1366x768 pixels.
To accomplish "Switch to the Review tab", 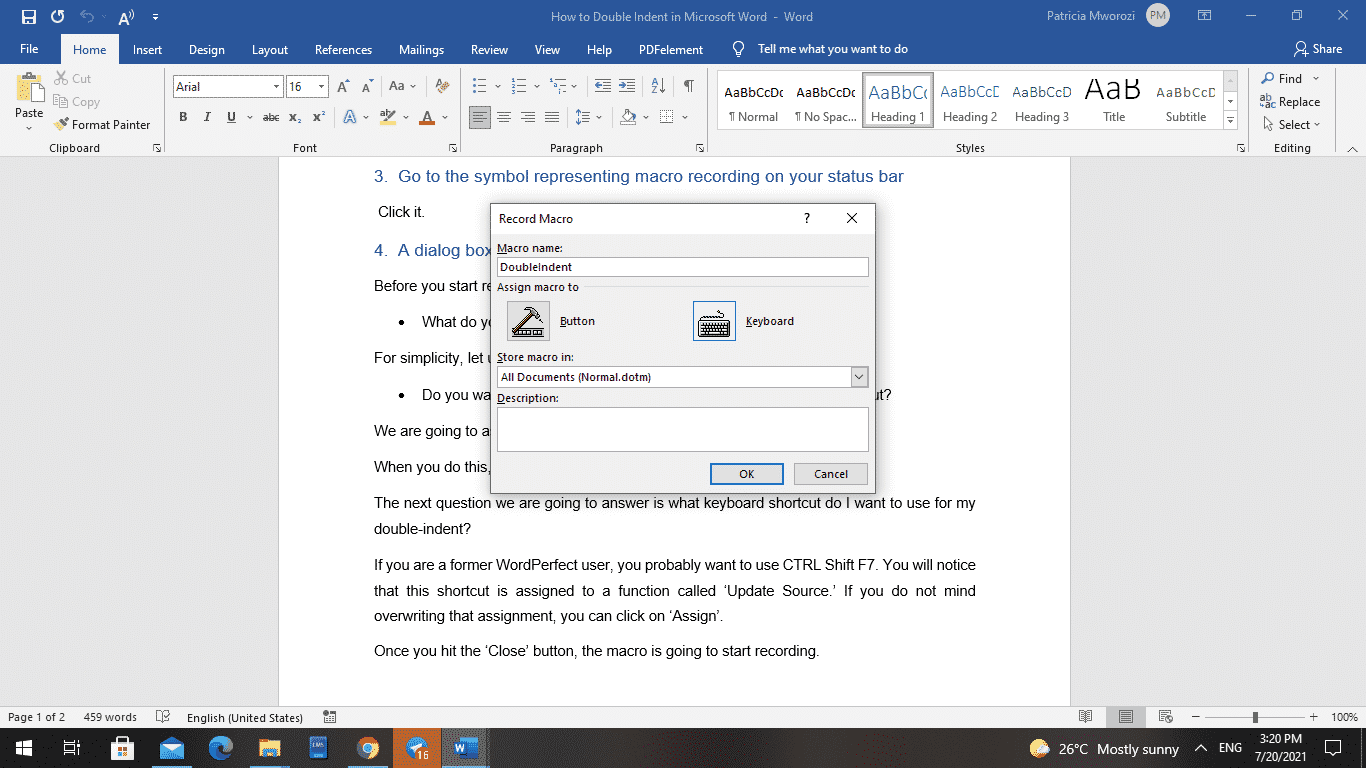I will (490, 50).
